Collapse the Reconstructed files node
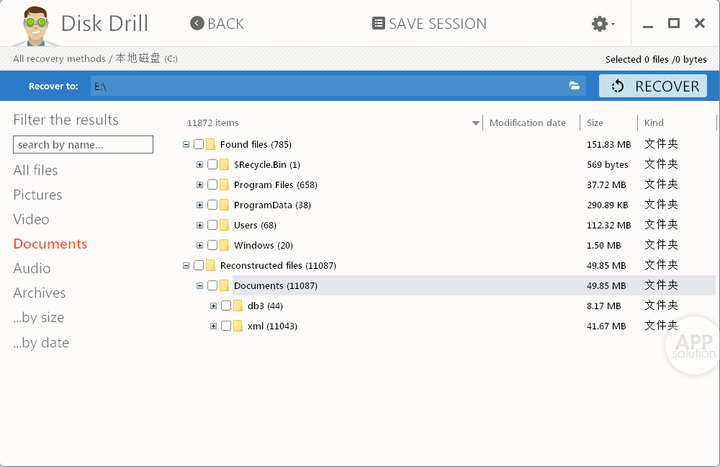720x467 pixels. point(186,266)
